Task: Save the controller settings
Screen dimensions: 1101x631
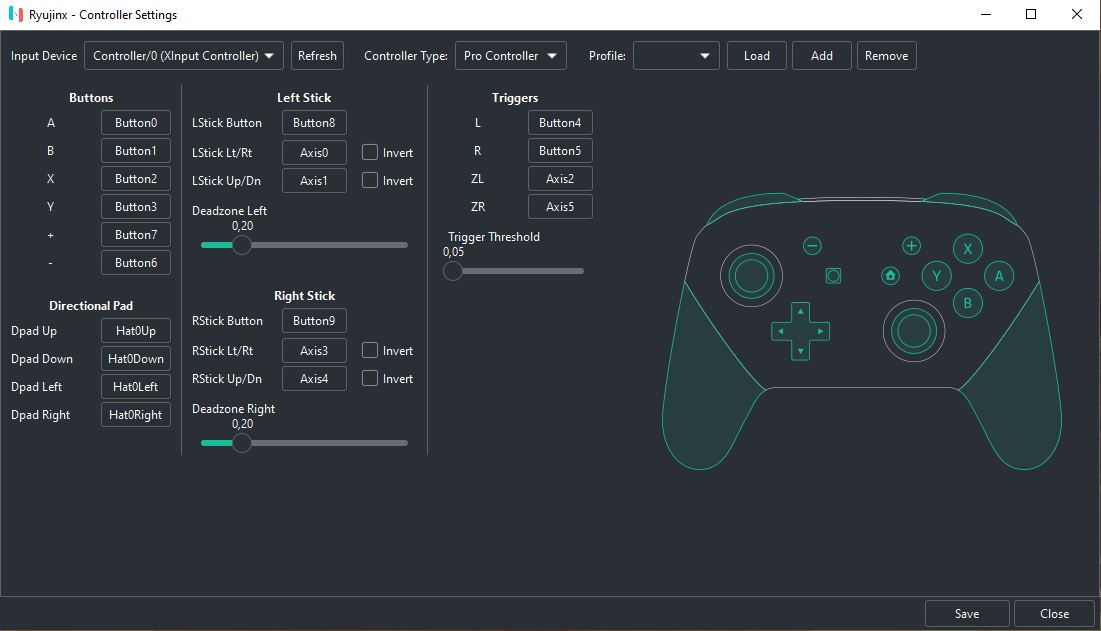Action: [x=966, y=613]
